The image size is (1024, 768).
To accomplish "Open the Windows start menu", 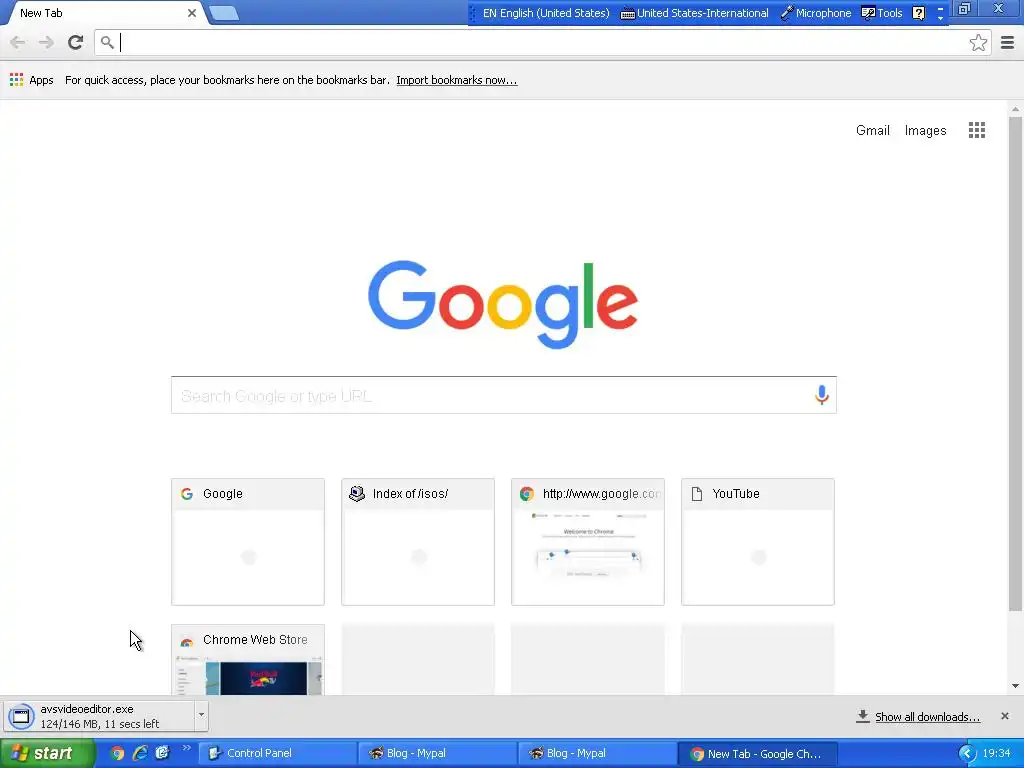I will point(47,753).
